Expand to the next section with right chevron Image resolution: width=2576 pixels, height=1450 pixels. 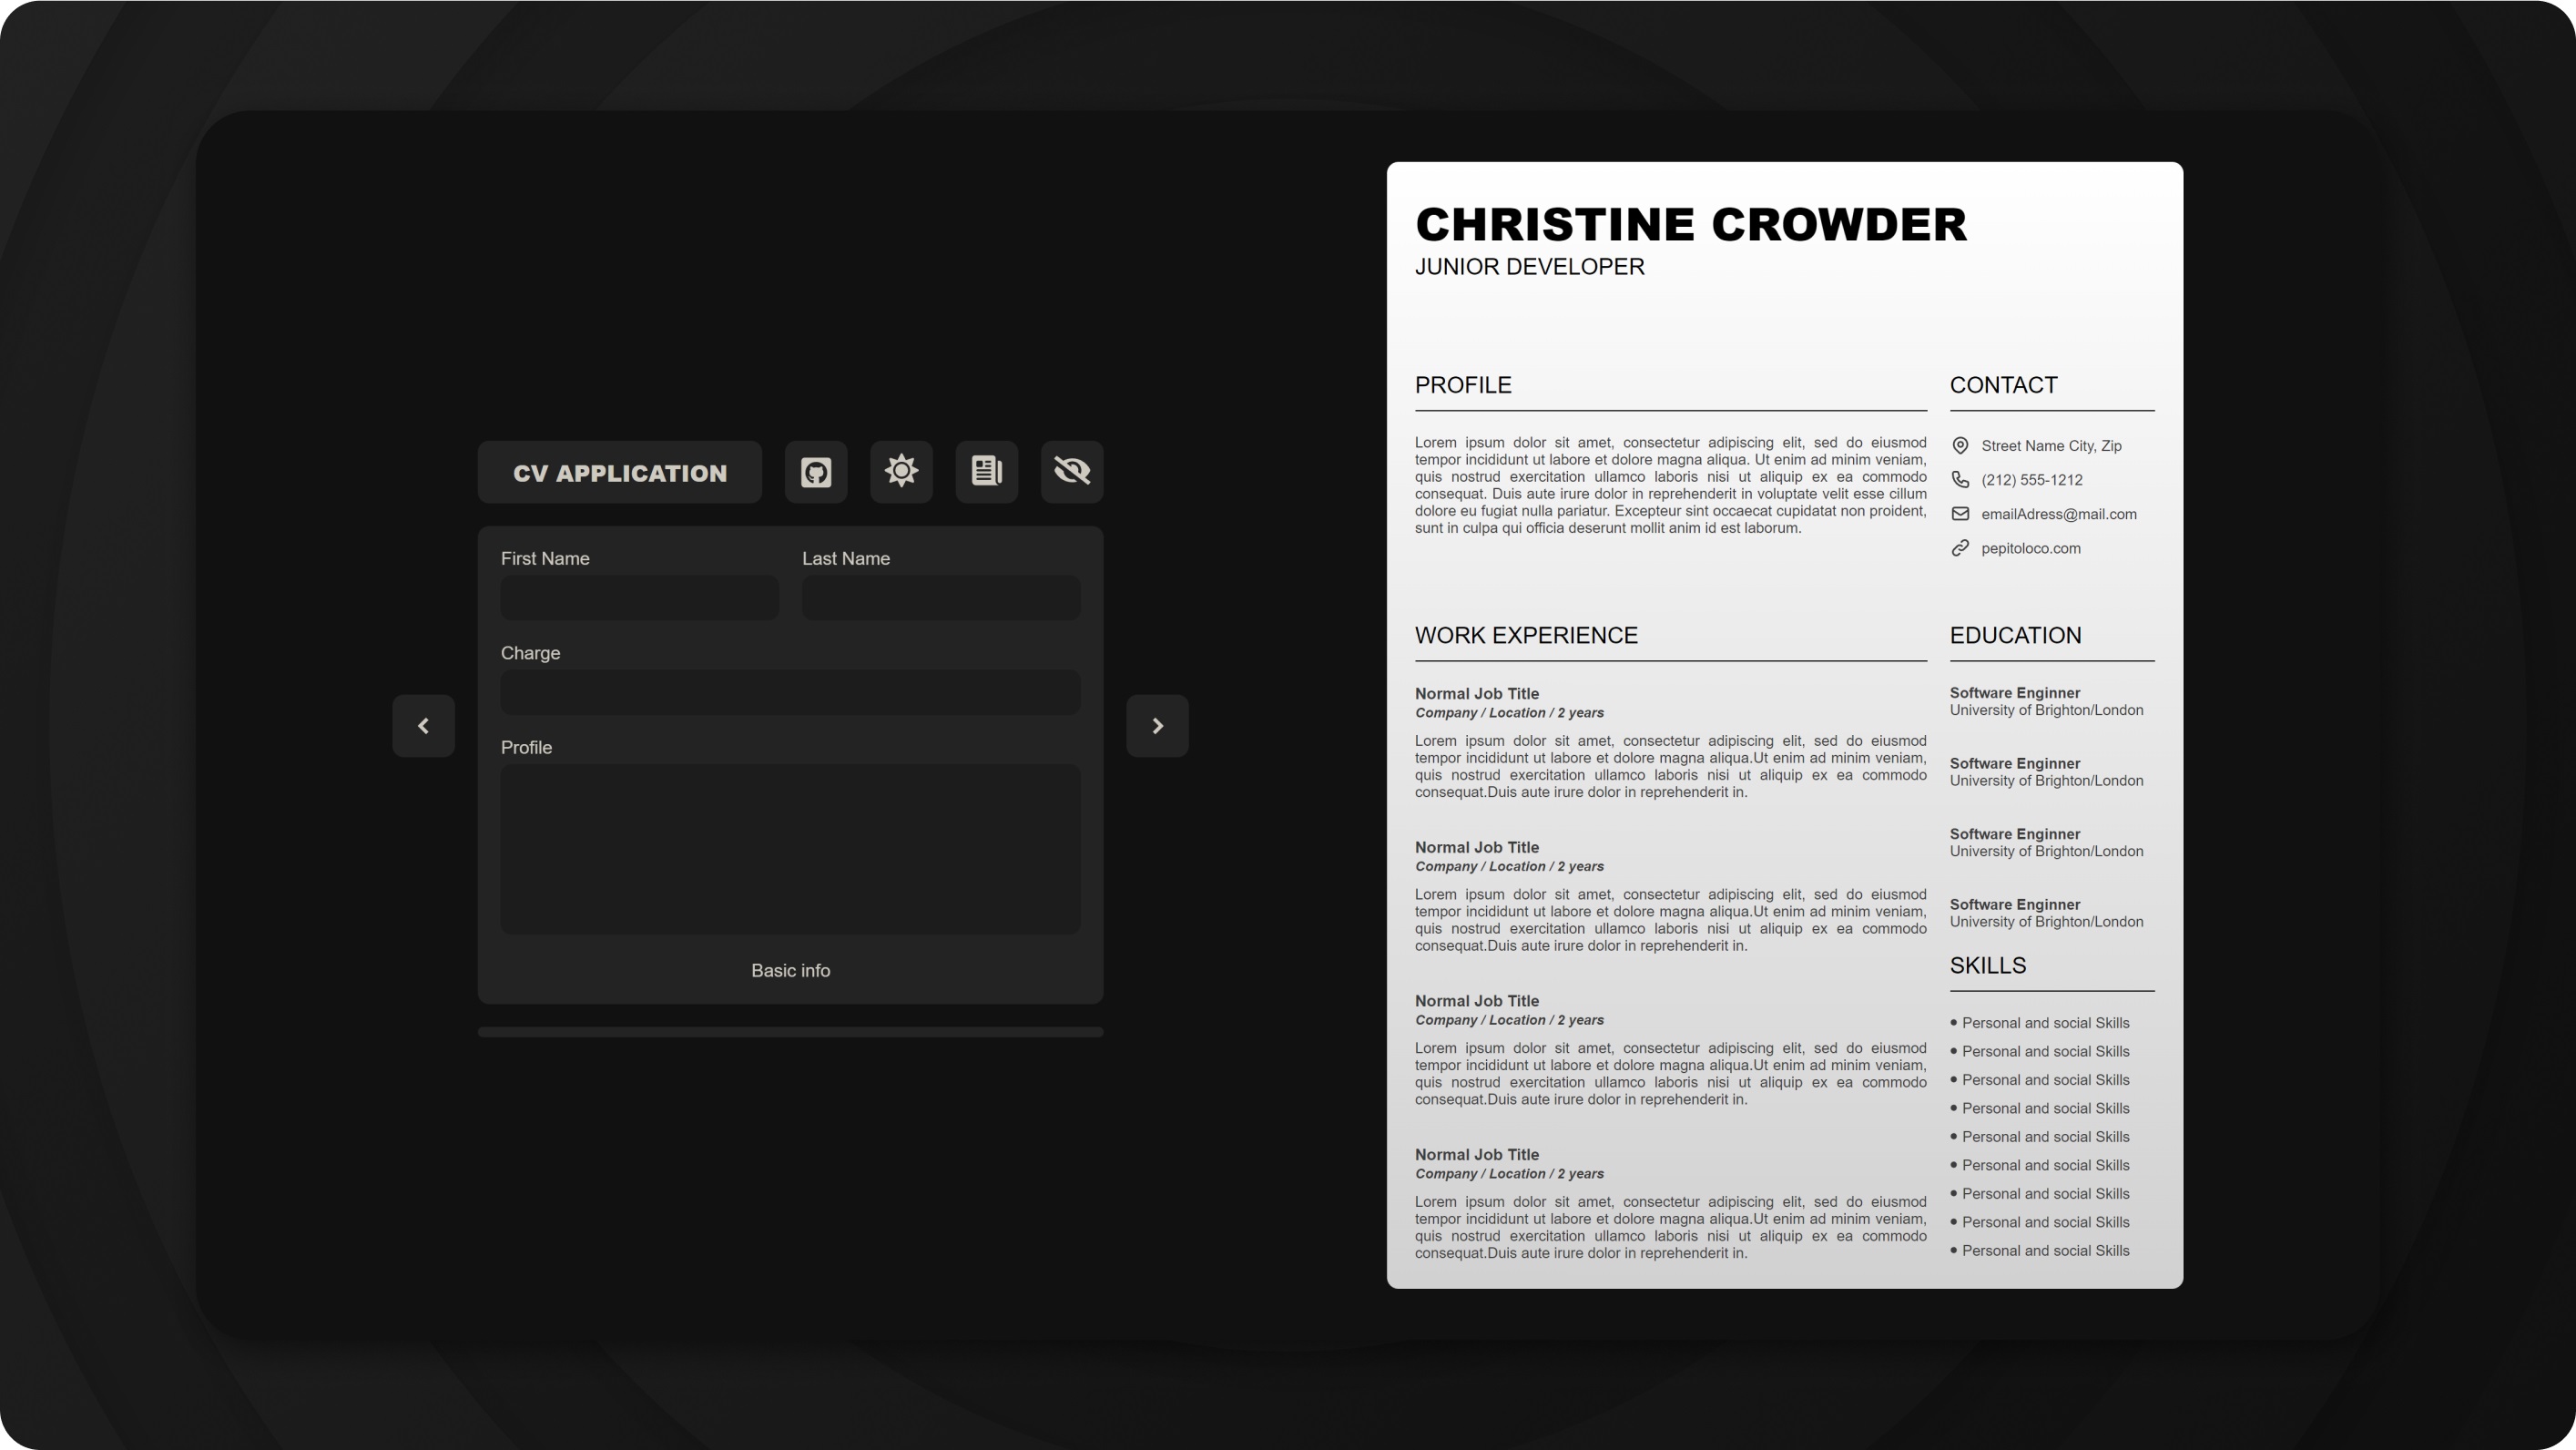pyautogui.click(x=1157, y=725)
